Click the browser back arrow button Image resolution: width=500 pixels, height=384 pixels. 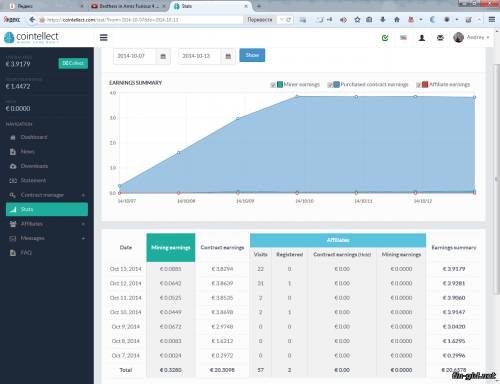click(32, 20)
